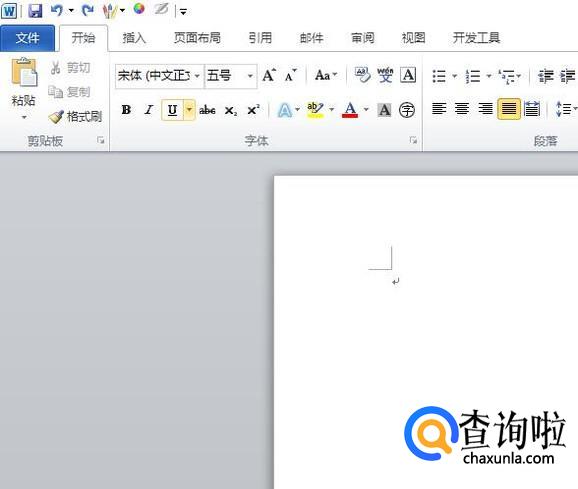Click the enclosed character 字 icon
Image resolution: width=578 pixels, height=489 pixels.
[x=407, y=110]
